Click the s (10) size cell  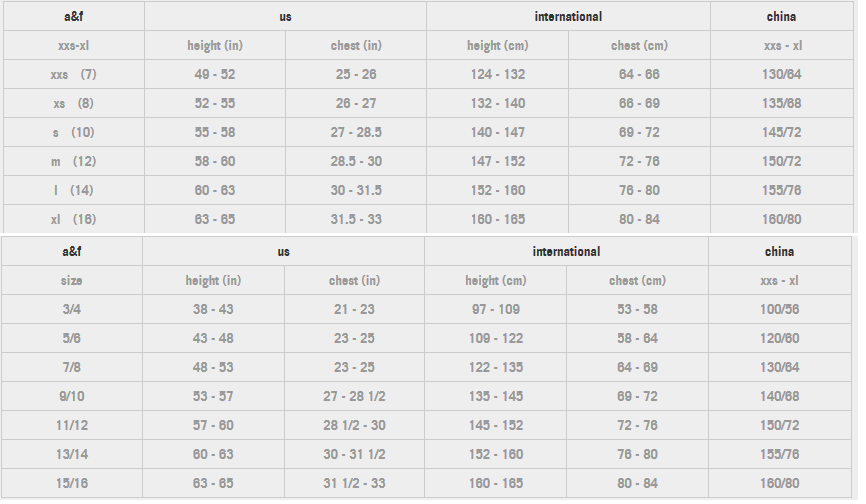point(73,133)
